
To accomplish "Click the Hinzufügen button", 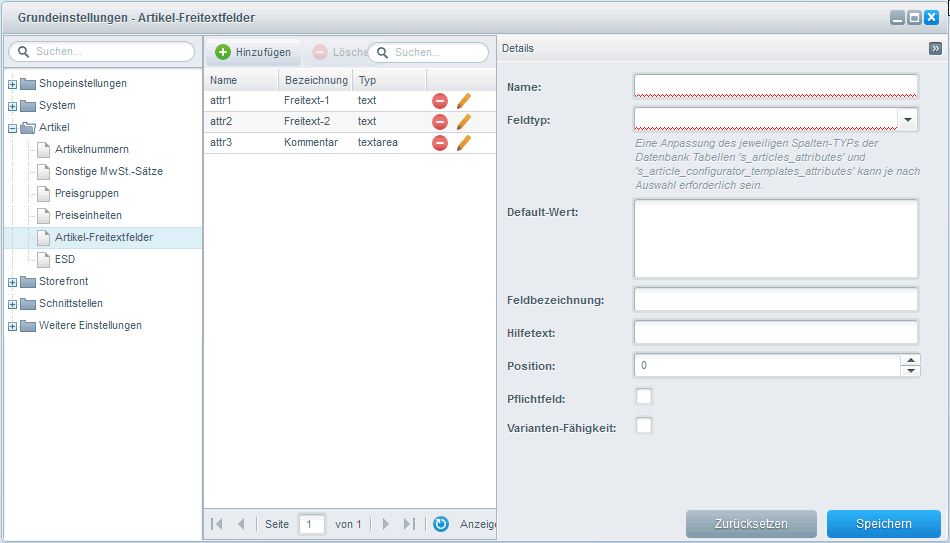I will coord(253,52).
